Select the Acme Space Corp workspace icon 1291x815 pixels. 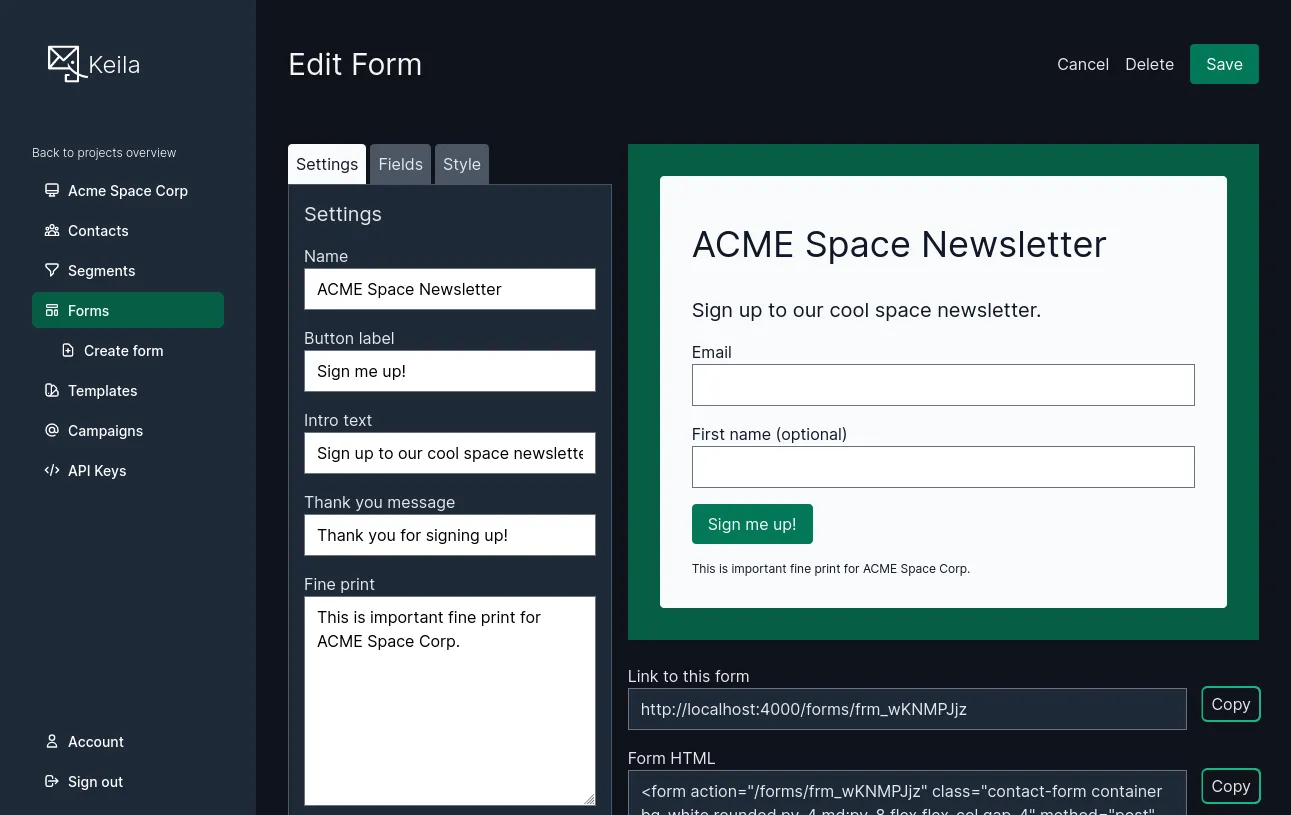pos(52,190)
